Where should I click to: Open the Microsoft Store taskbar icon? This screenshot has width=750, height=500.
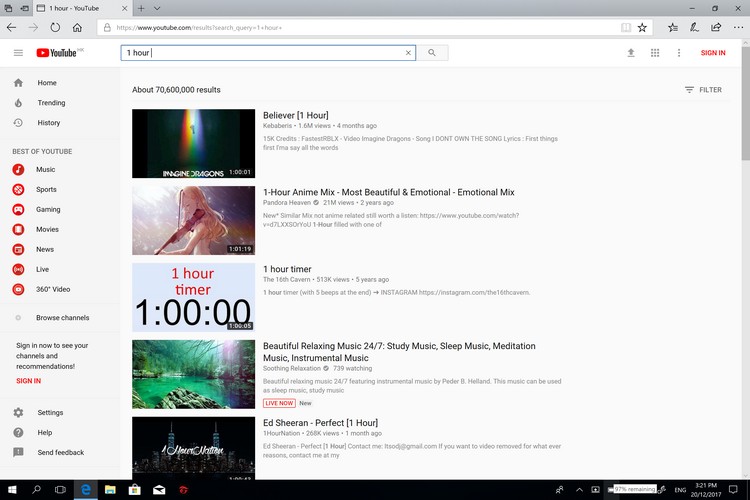(134, 489)
